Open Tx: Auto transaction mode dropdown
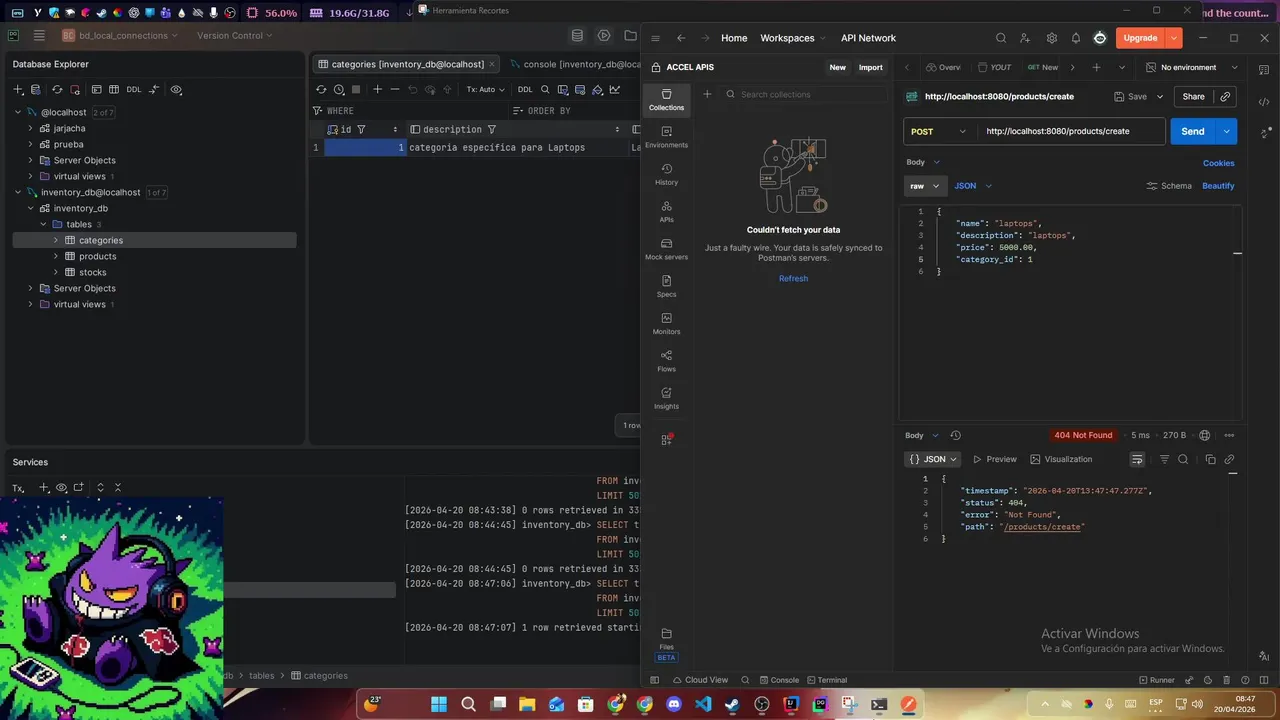The image size is (1280, 720). coord(485,89)
